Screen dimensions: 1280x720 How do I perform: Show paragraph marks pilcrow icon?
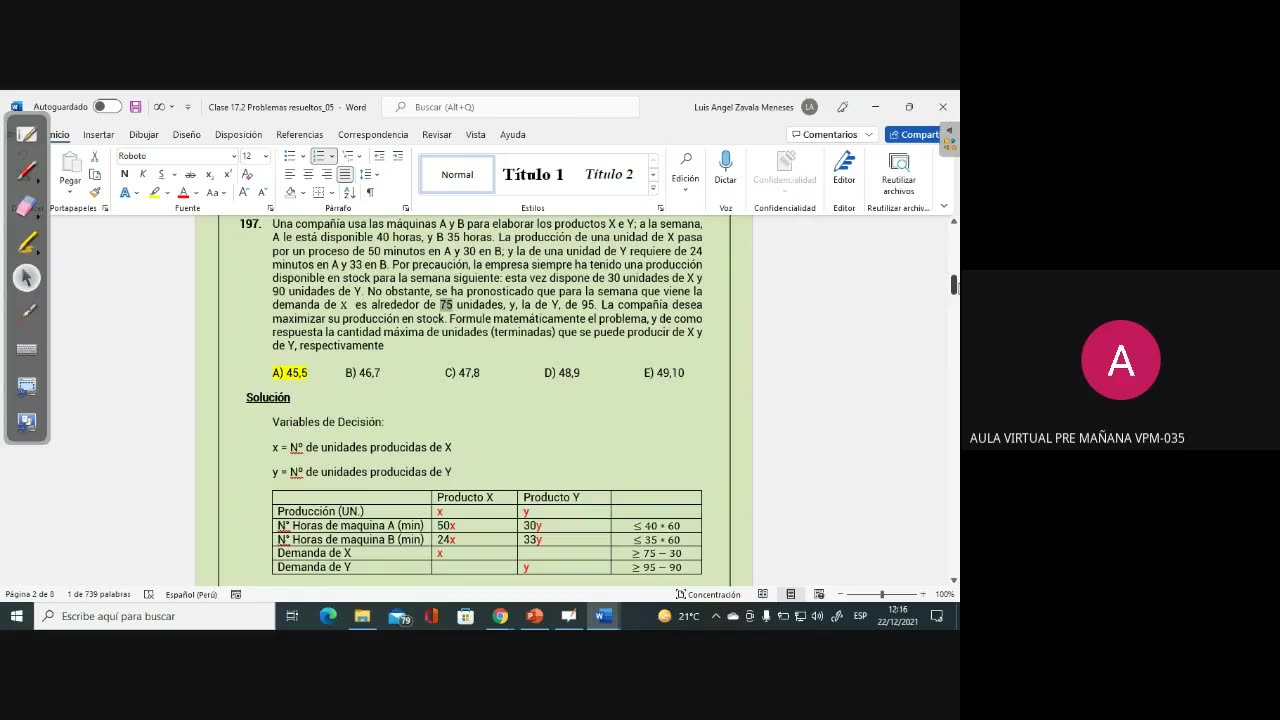pos(370,192)
